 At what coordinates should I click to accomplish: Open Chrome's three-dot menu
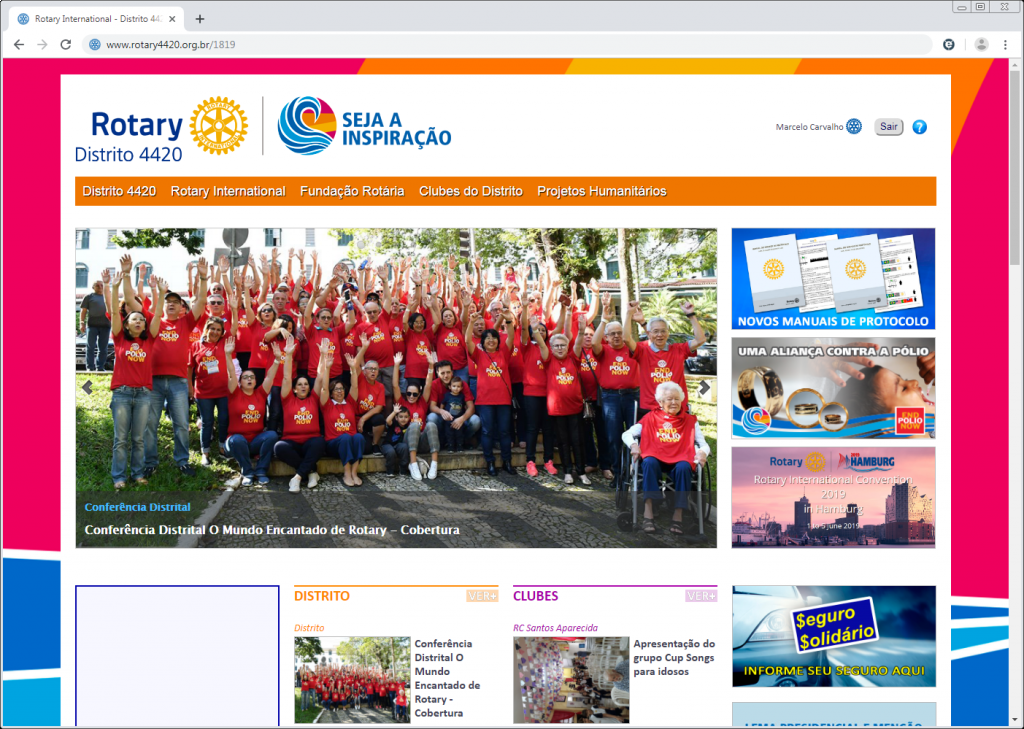click(1005, 45)
